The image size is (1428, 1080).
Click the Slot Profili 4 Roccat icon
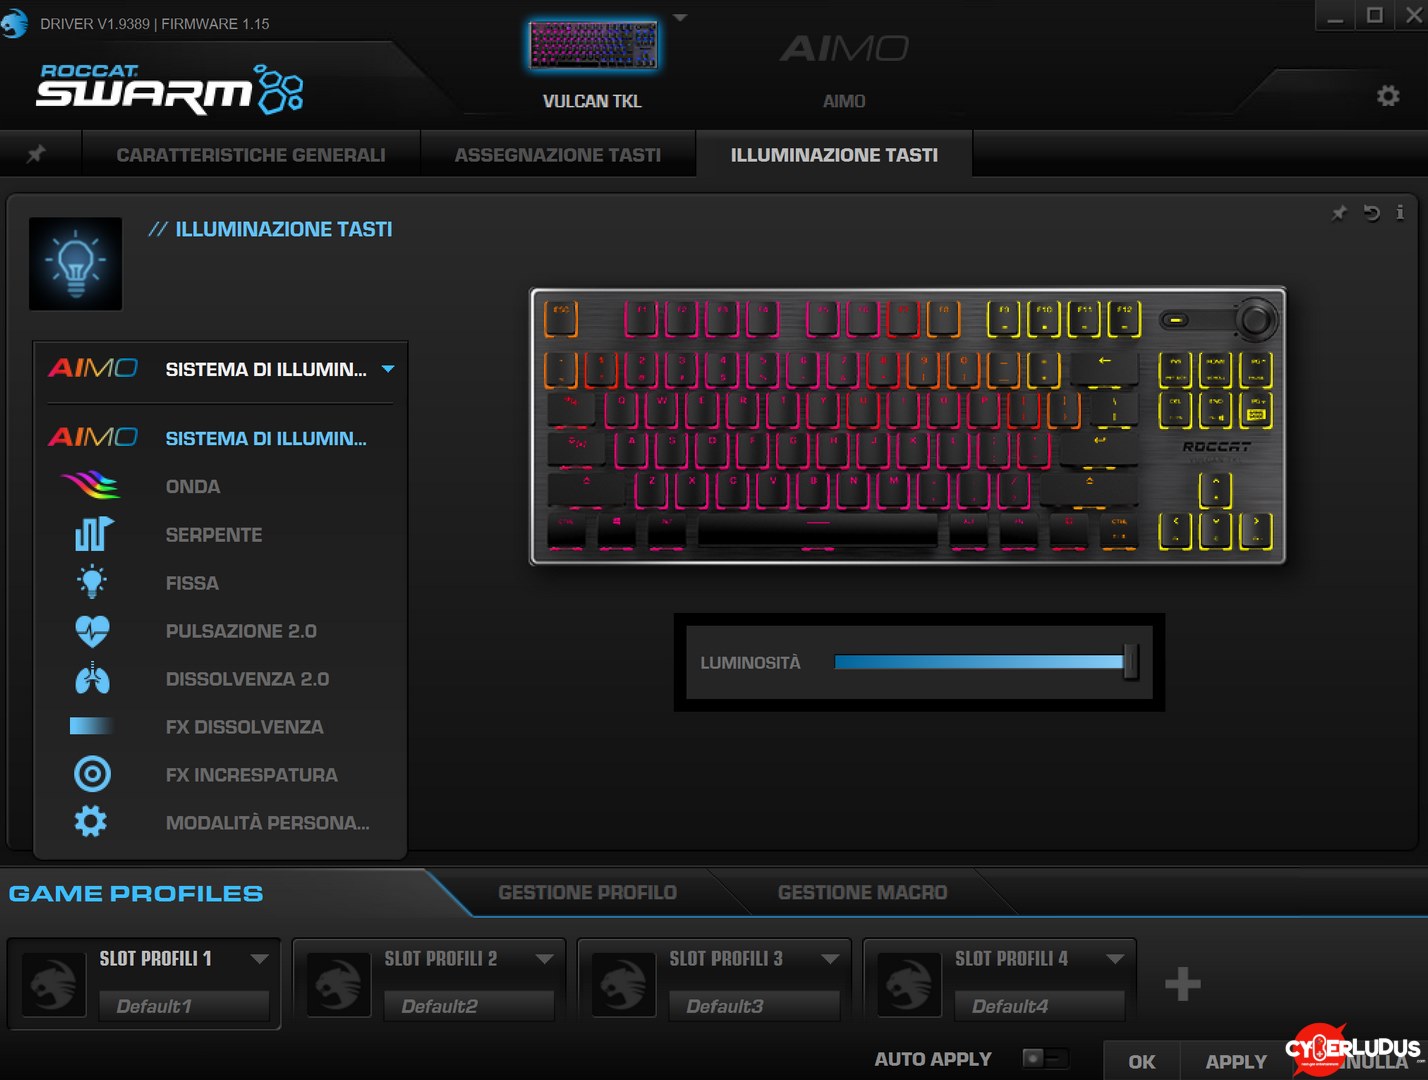point(910,984)
